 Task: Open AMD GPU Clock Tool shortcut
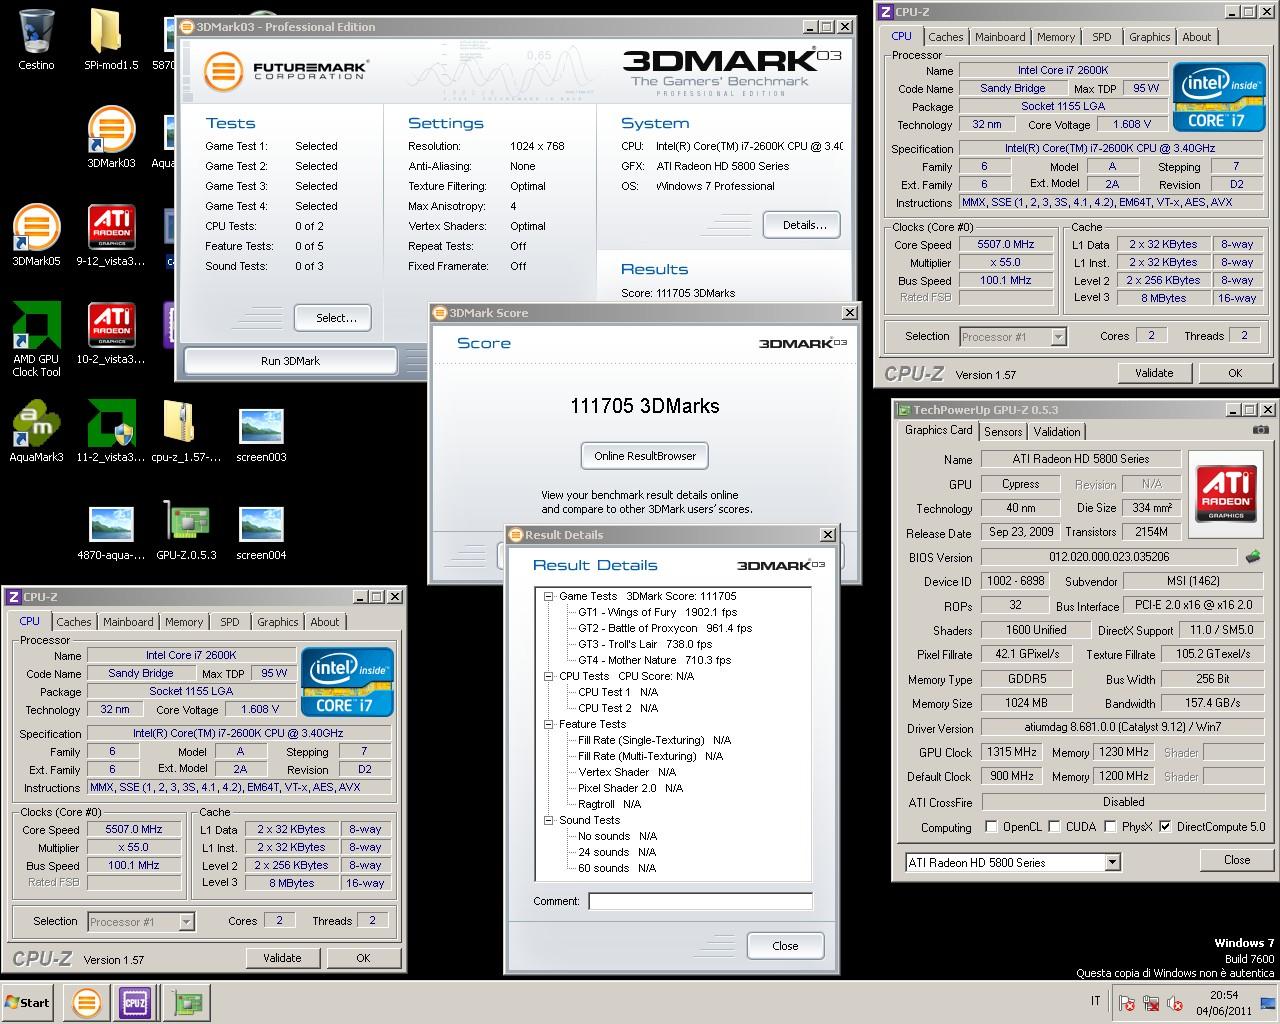pyautogui.click(x=37, y=338)
